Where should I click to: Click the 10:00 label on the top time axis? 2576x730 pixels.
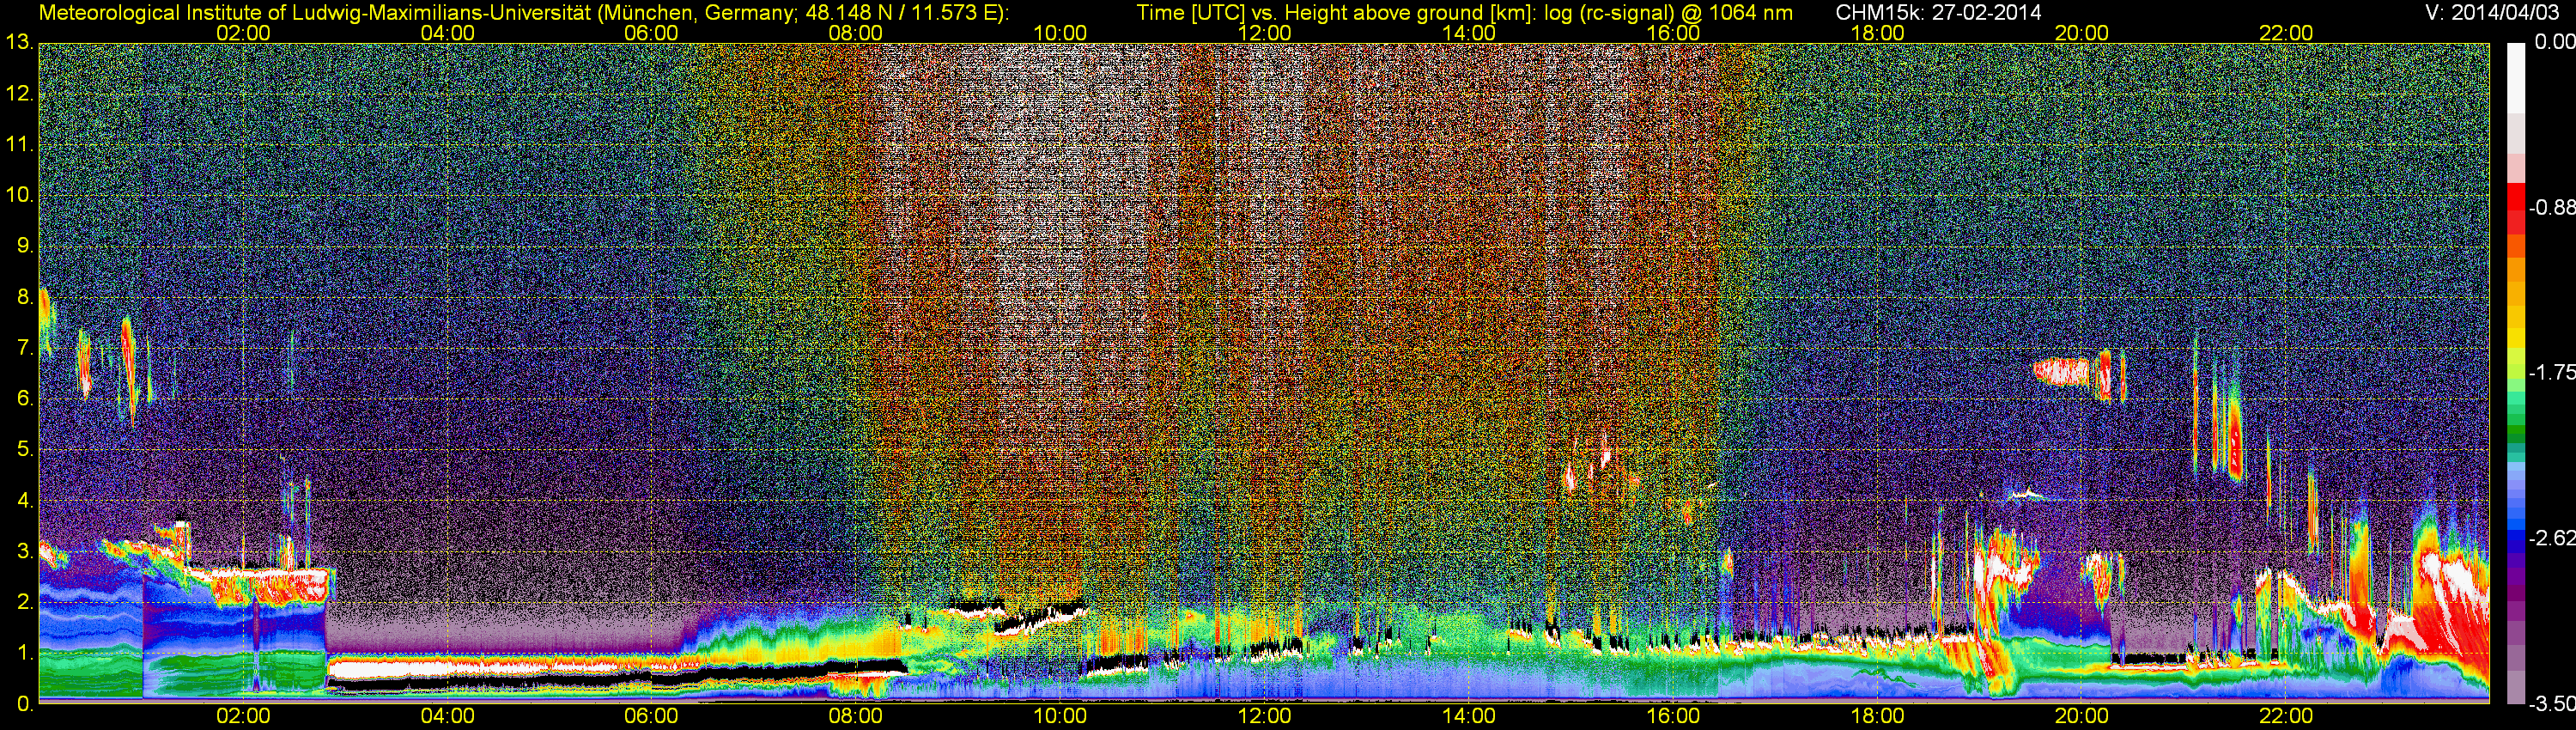(1060, 33)
